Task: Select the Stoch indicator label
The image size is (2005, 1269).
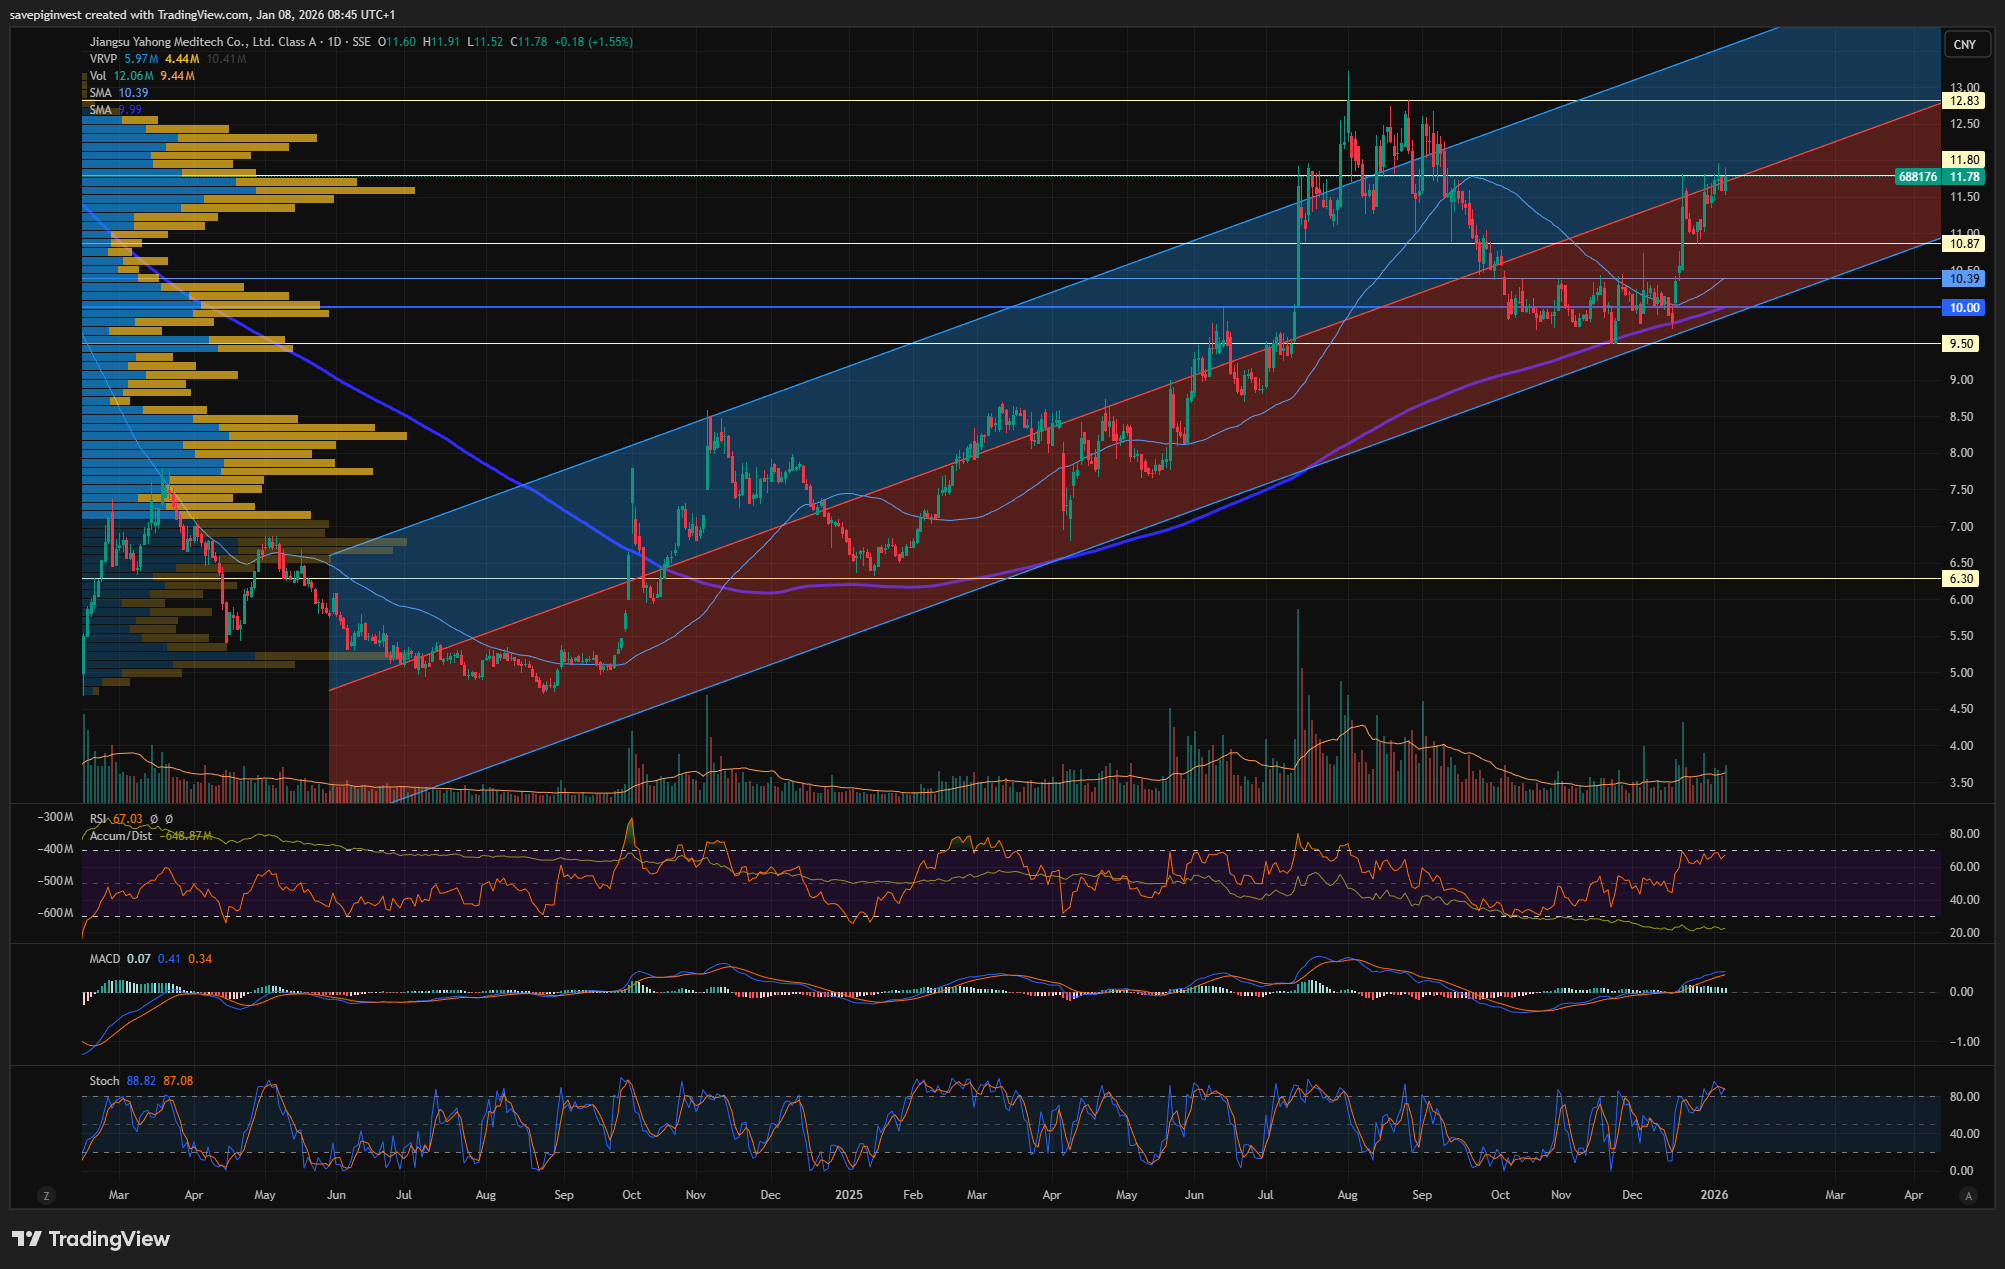Action: click(x=104, y=1081)
